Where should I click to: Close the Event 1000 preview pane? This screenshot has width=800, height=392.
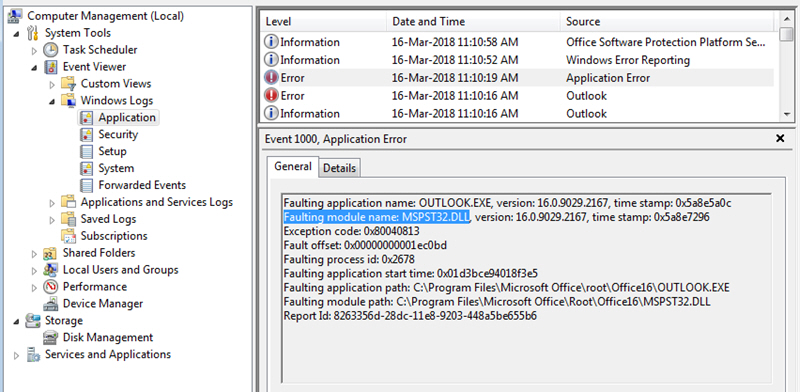(780, 138)
